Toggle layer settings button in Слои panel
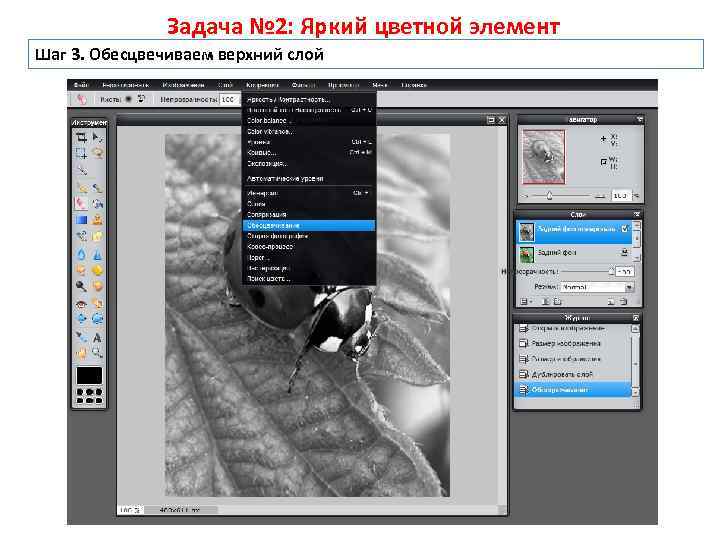 pos(524,302)
